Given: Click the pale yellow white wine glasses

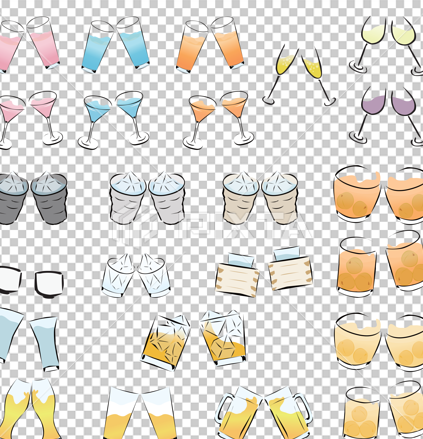Looking at the screenshot, I should tap(386, 45).
